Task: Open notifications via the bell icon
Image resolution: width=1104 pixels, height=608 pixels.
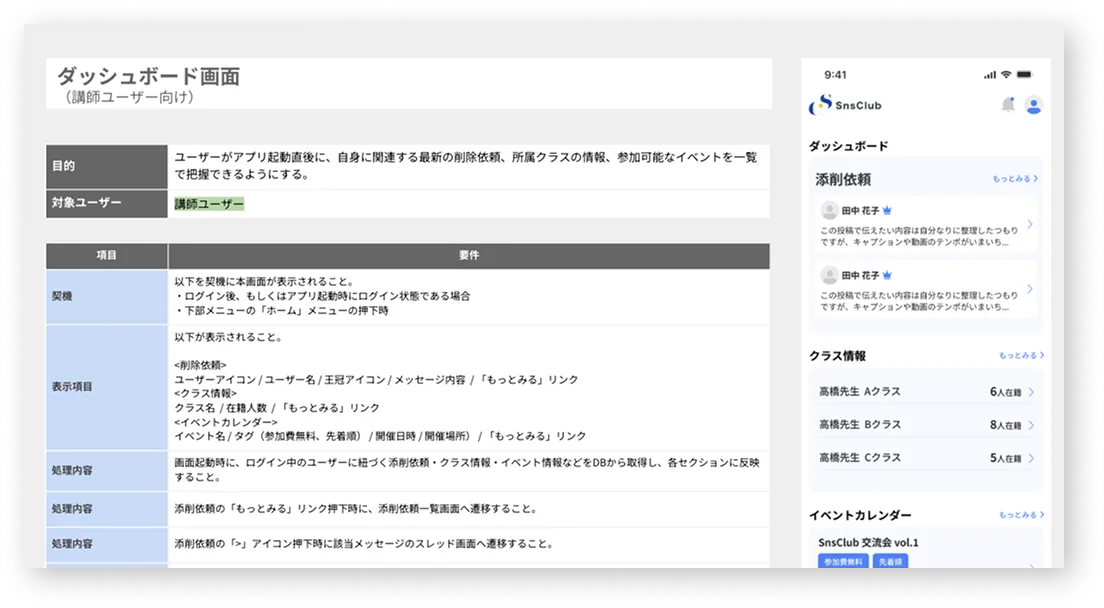Action: [x=1008, y=105]
